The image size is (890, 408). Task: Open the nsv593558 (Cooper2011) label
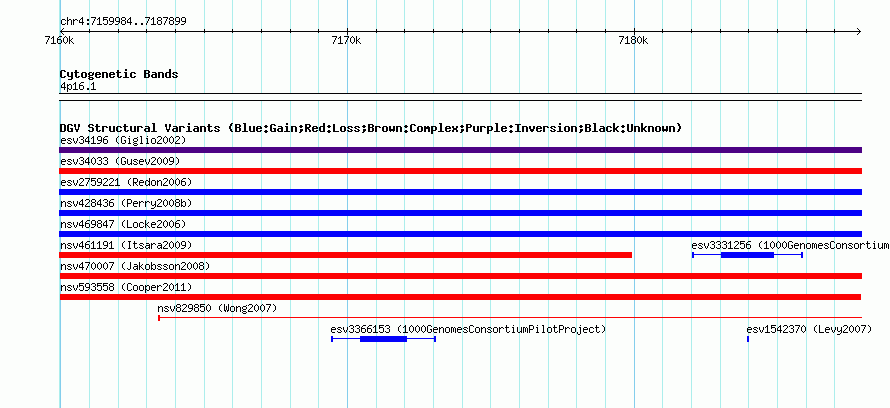tap(126, 287)
